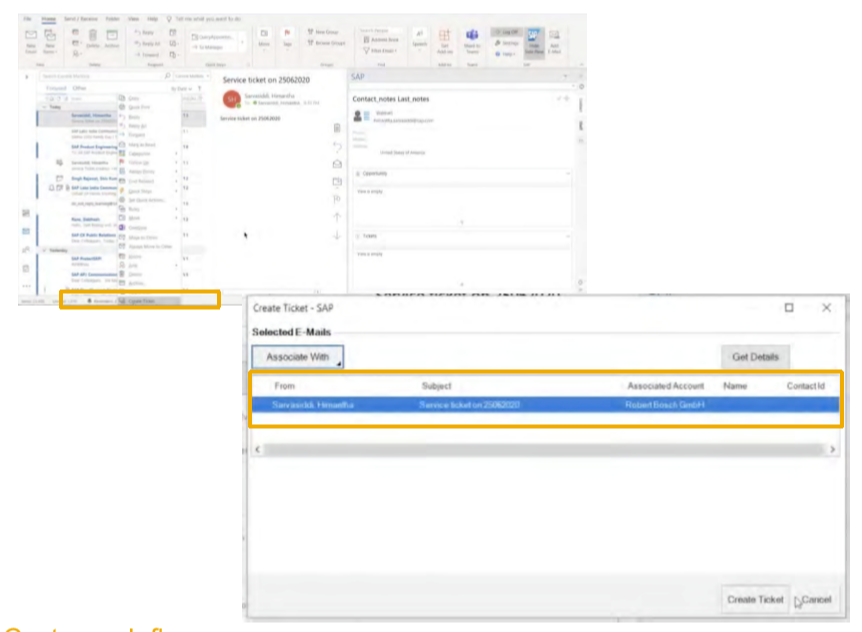Collapse the Today message group
Viewport: 862px width, 632px height.
pyautogui.click(x=45, y=107)
